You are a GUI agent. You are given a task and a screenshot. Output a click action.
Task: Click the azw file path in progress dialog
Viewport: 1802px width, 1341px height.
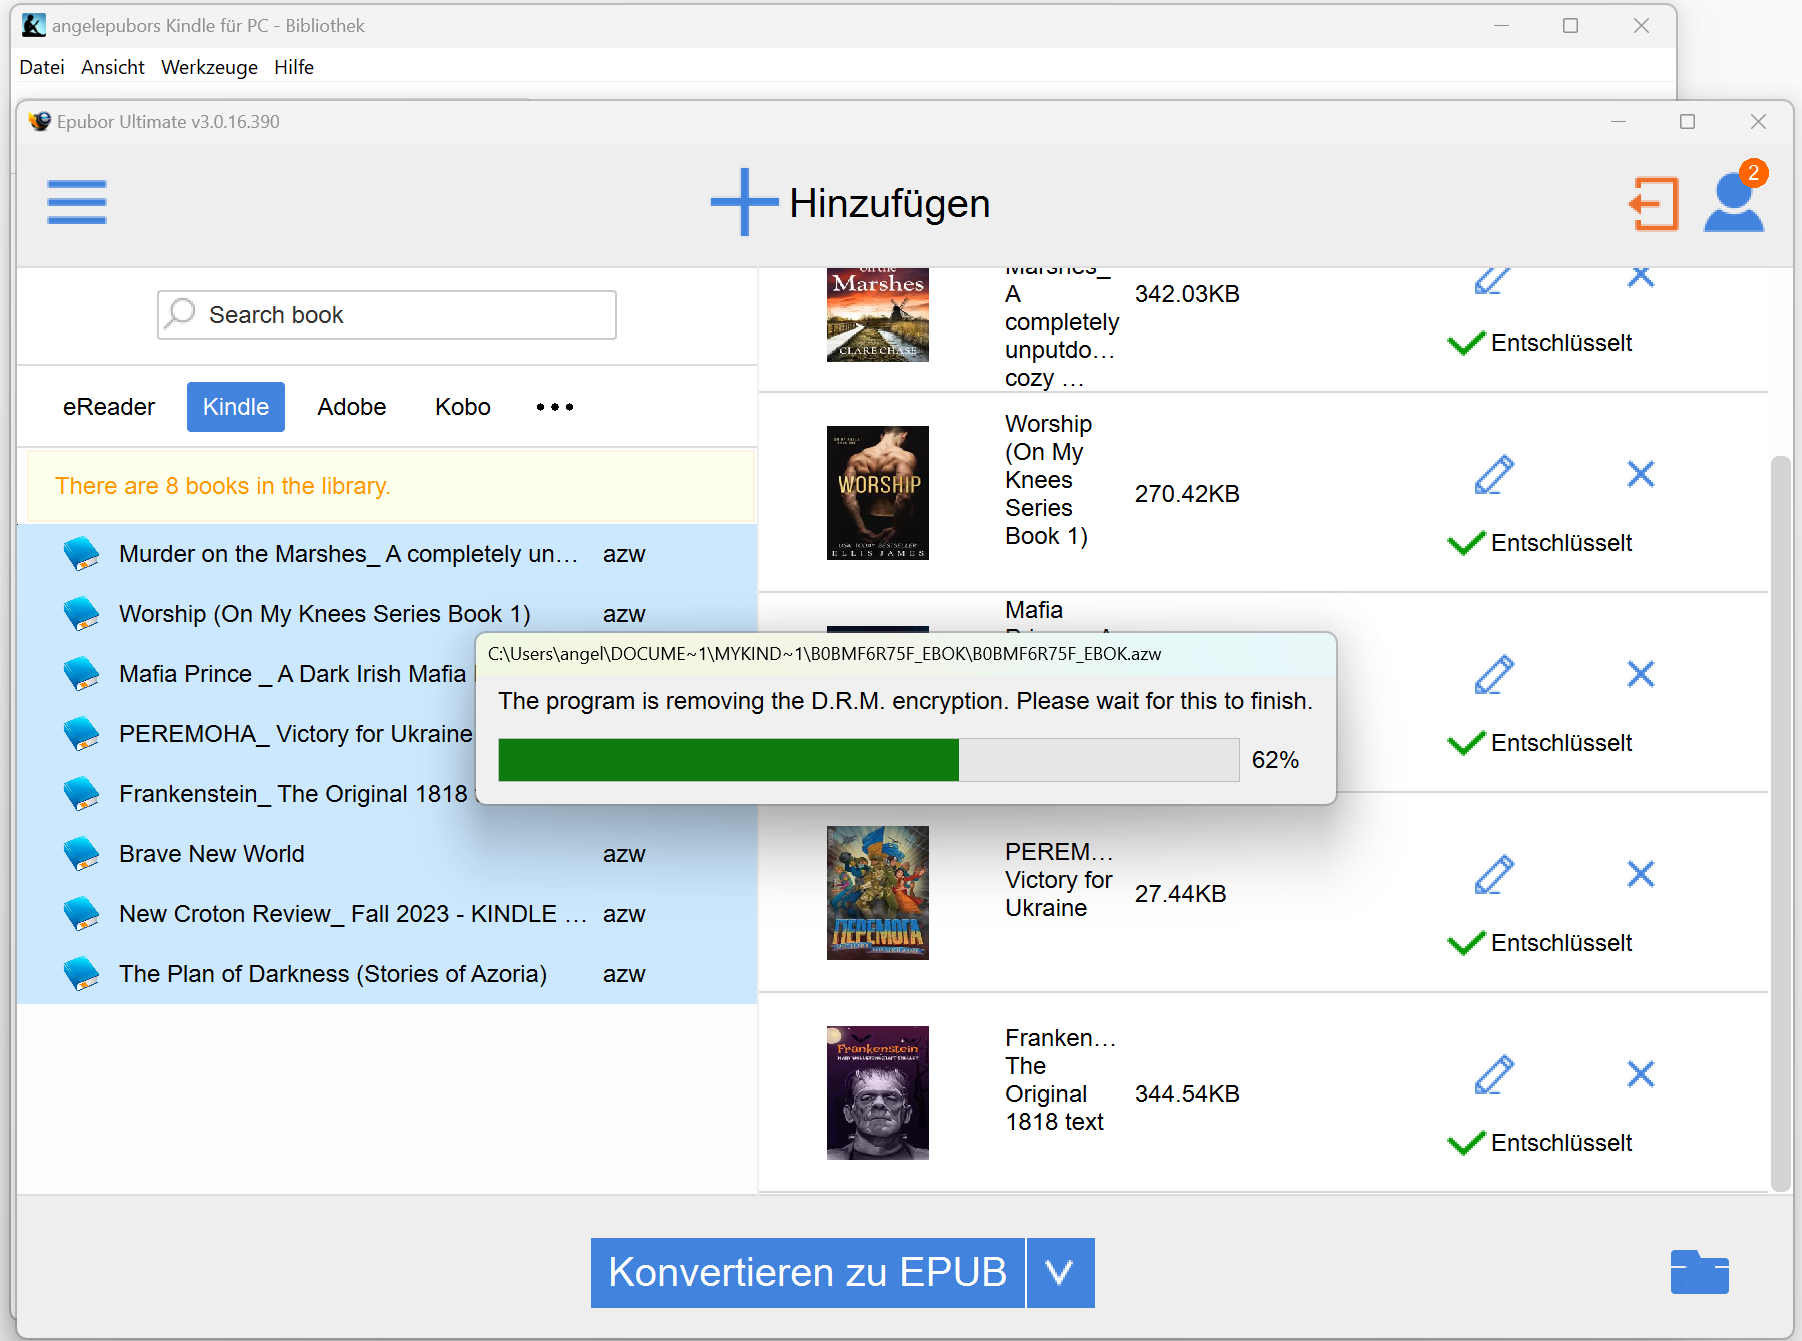click(824, 654)
